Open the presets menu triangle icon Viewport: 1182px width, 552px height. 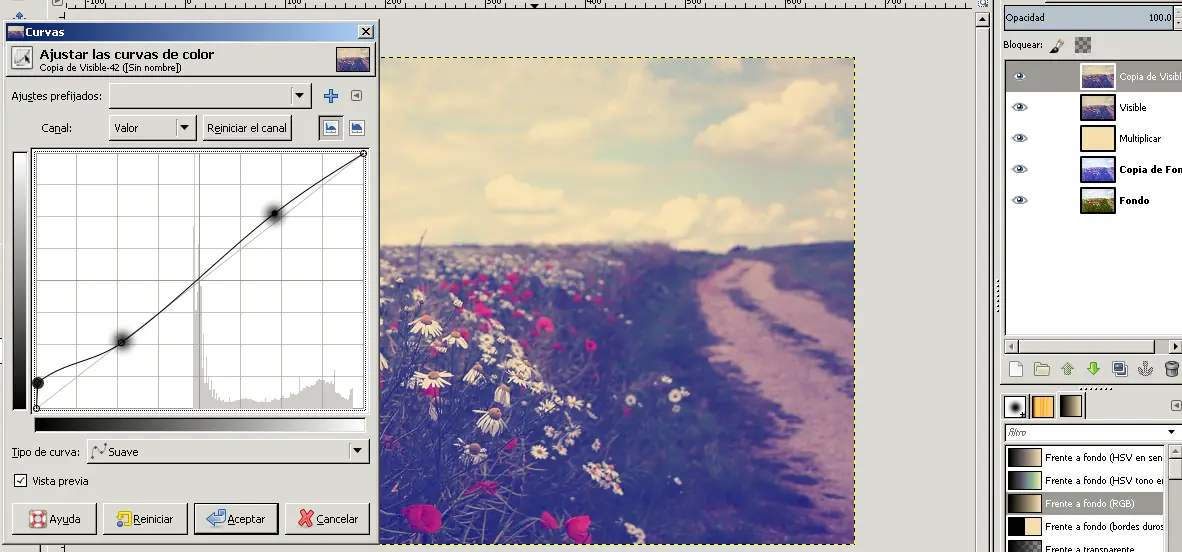tap(357, 96)
